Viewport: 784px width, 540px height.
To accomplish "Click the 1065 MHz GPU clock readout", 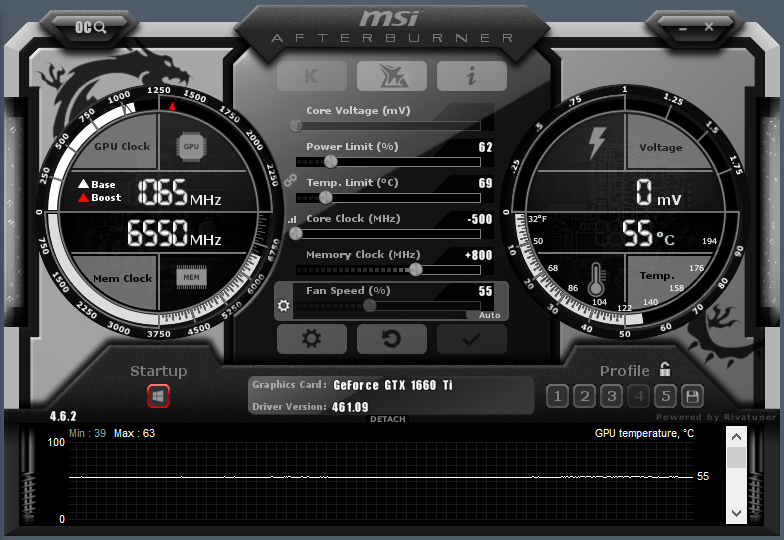I will coord(179,192).
